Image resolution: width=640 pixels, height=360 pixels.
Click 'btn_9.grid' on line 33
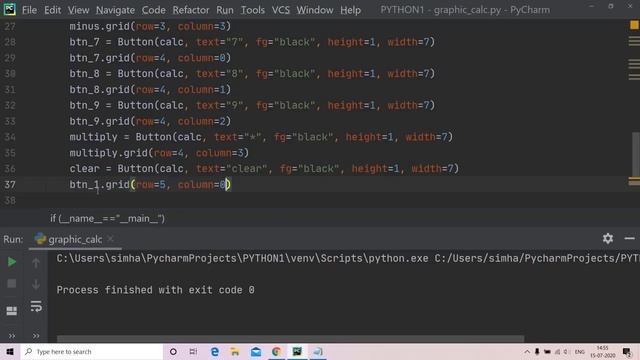tap(99, 121)
